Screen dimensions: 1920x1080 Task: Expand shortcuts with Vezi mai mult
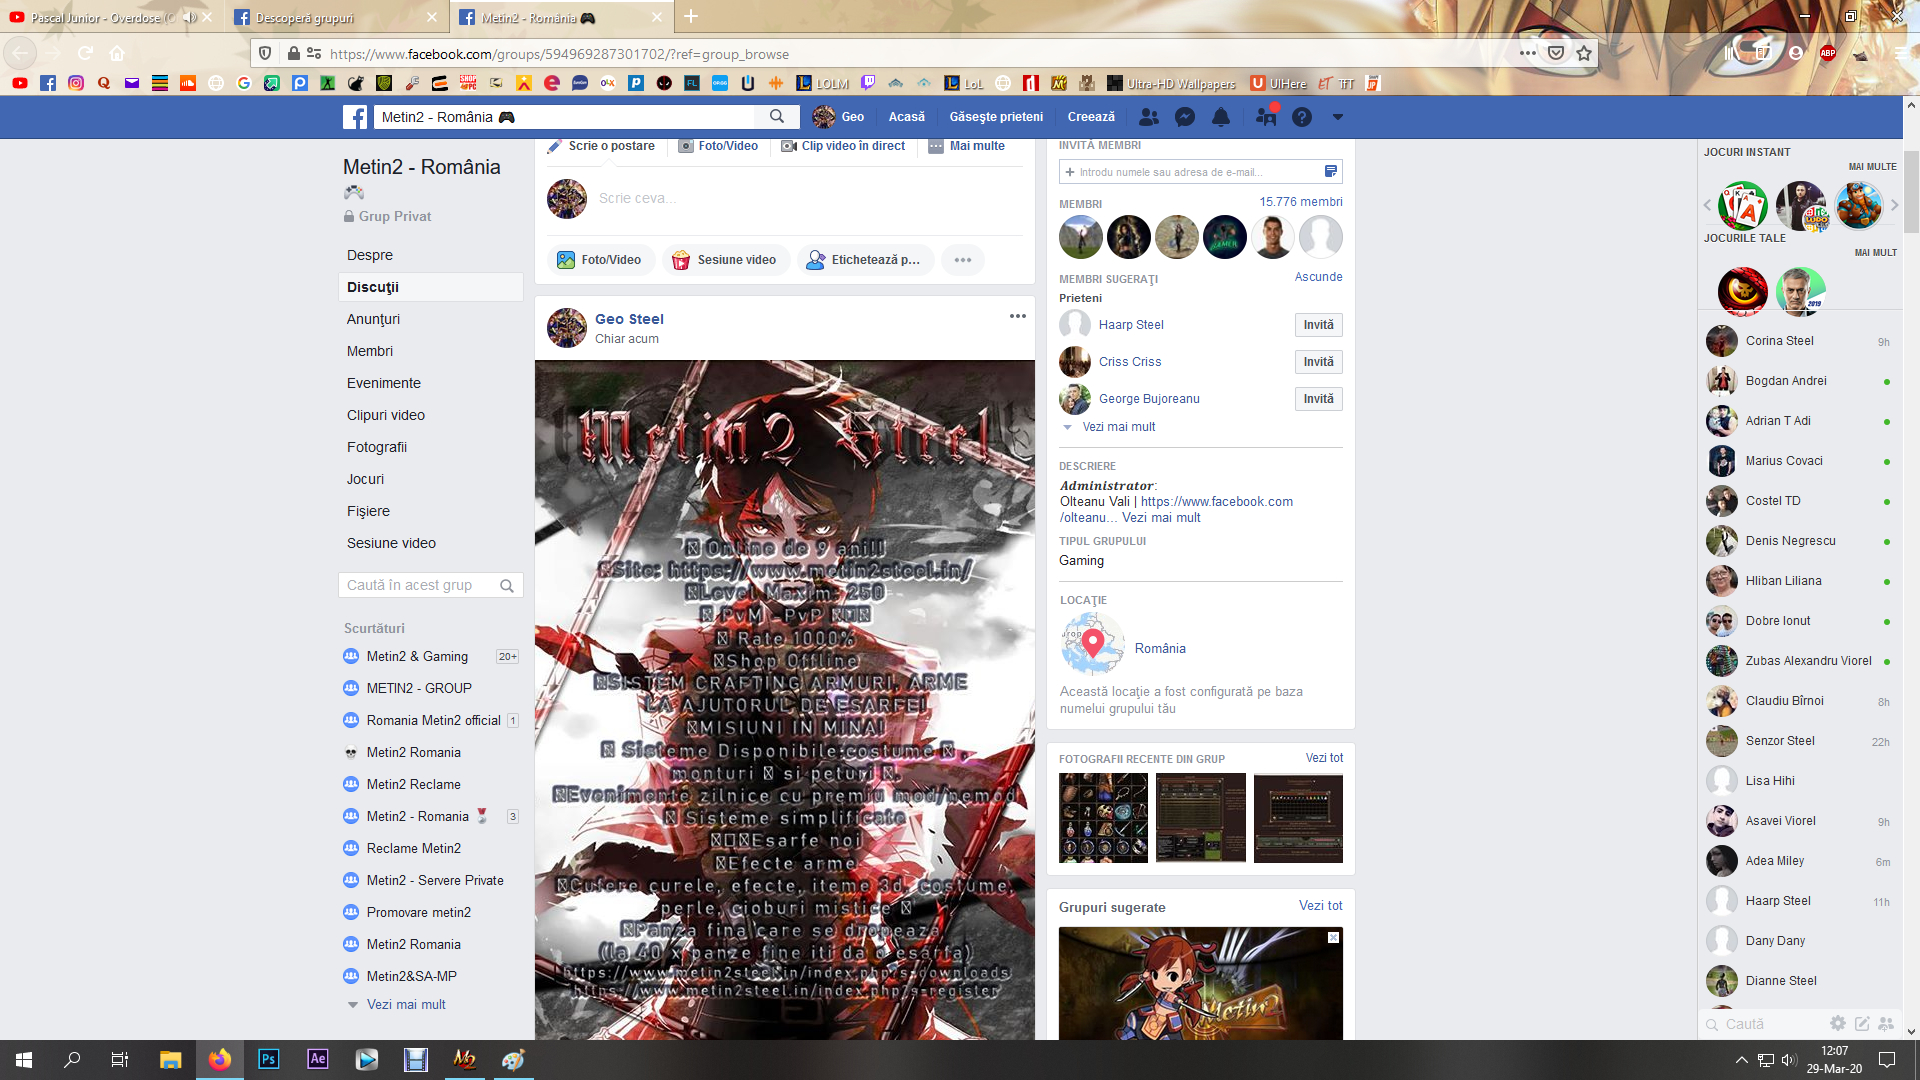tap(405, 1004)
